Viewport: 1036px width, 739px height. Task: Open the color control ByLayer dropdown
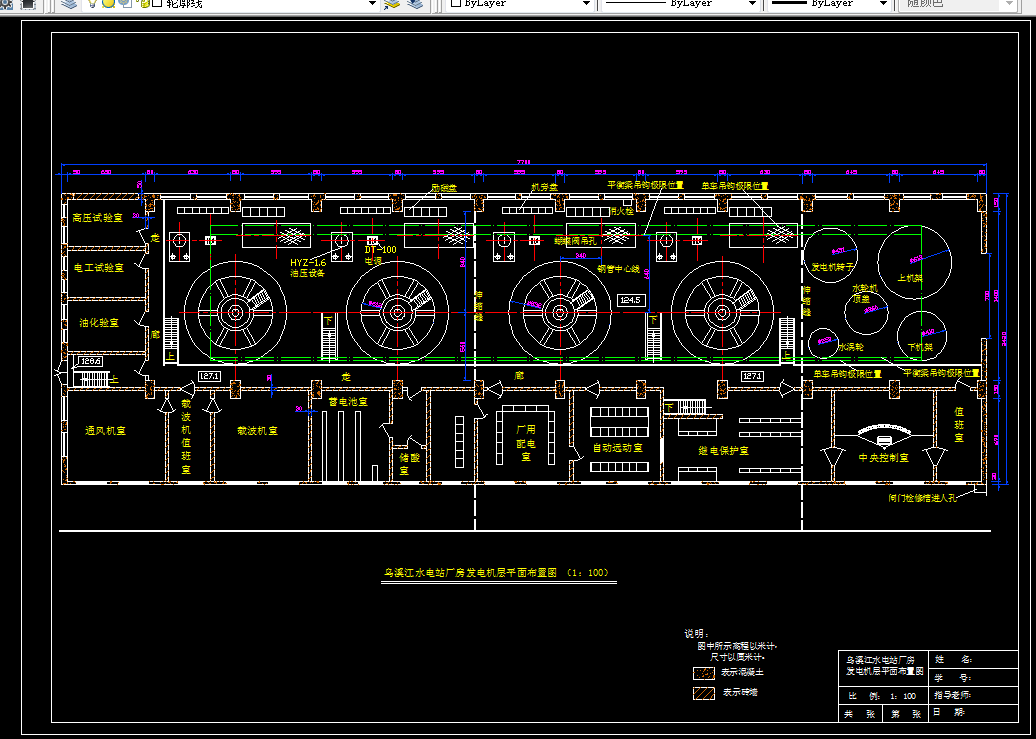click(586, 3)
